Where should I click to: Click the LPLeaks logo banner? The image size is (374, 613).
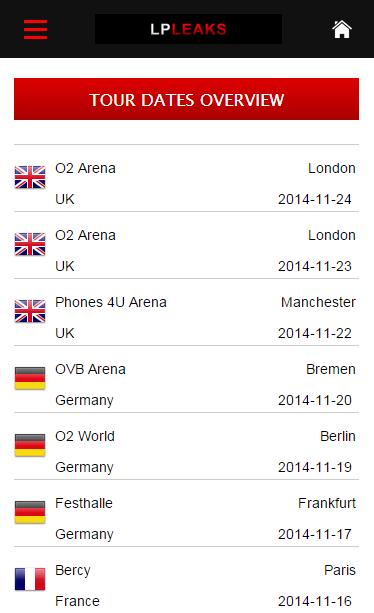tap(188, 29)
